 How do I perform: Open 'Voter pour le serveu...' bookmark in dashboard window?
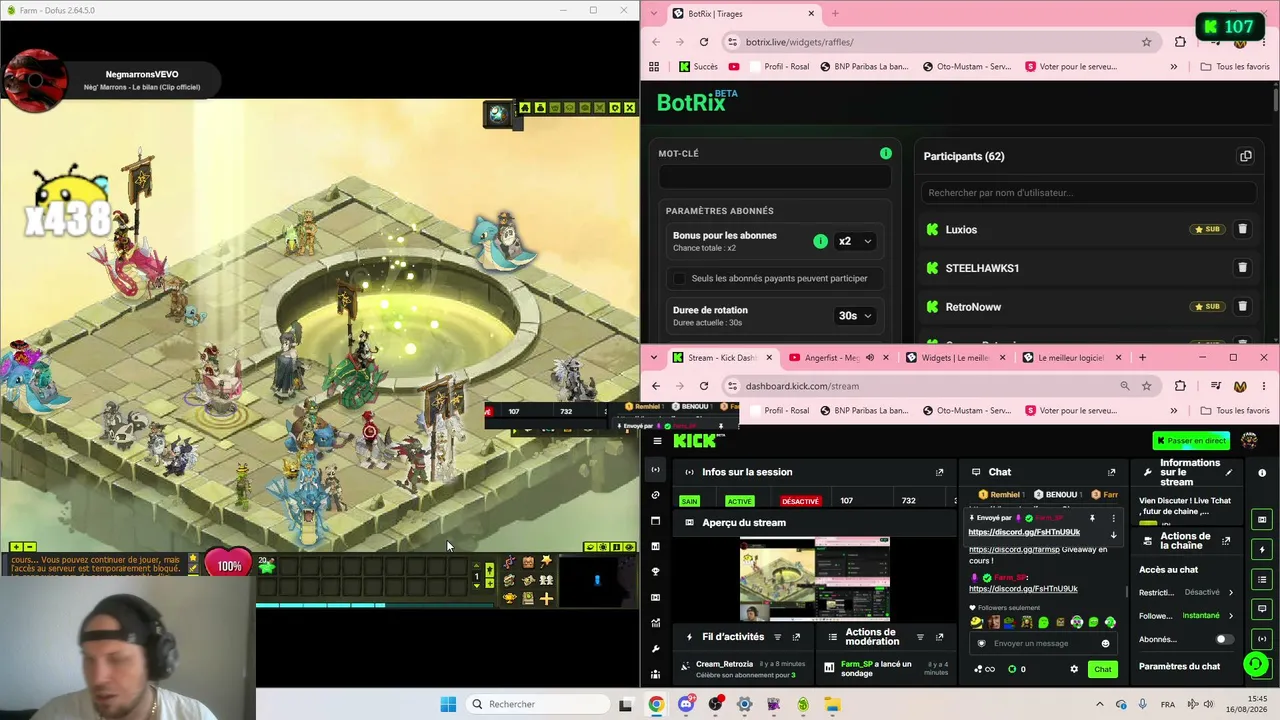[1071, 410]
